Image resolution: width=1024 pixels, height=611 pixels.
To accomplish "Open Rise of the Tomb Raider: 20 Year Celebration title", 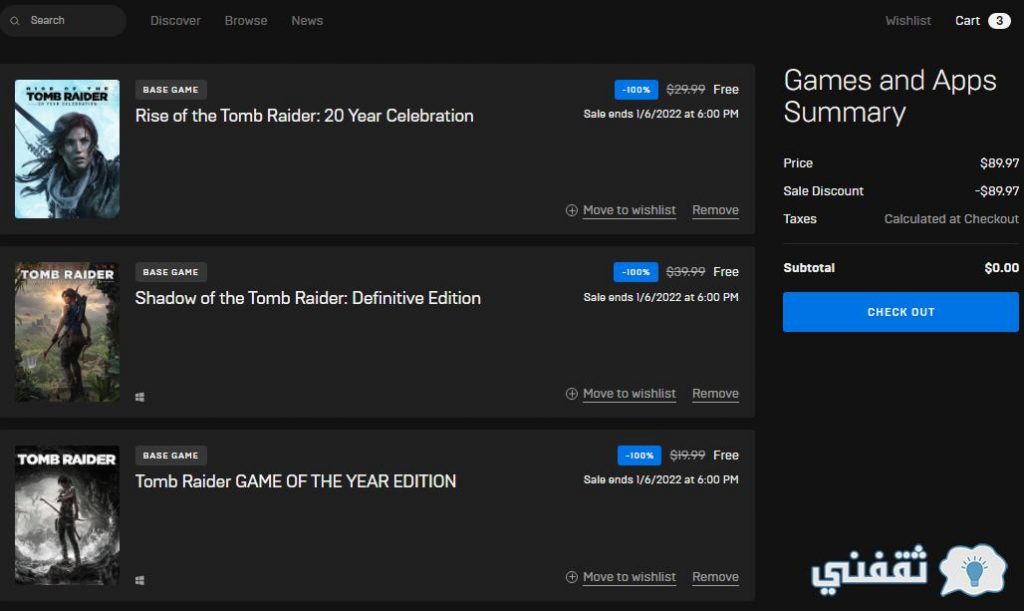I will tap(304, 116).
